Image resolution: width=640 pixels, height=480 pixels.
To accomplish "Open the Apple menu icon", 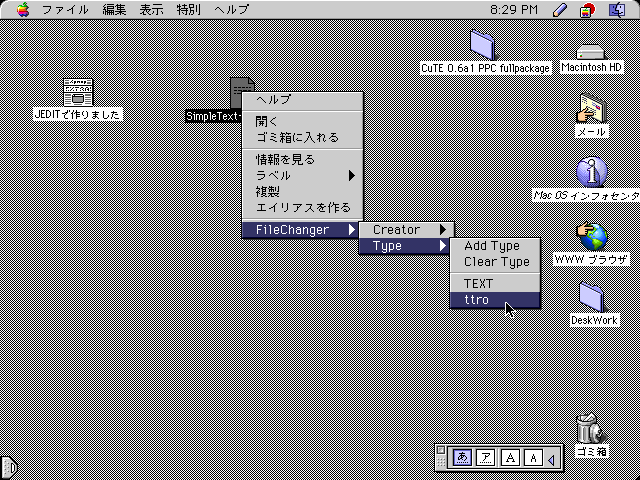I will [23, 9].
